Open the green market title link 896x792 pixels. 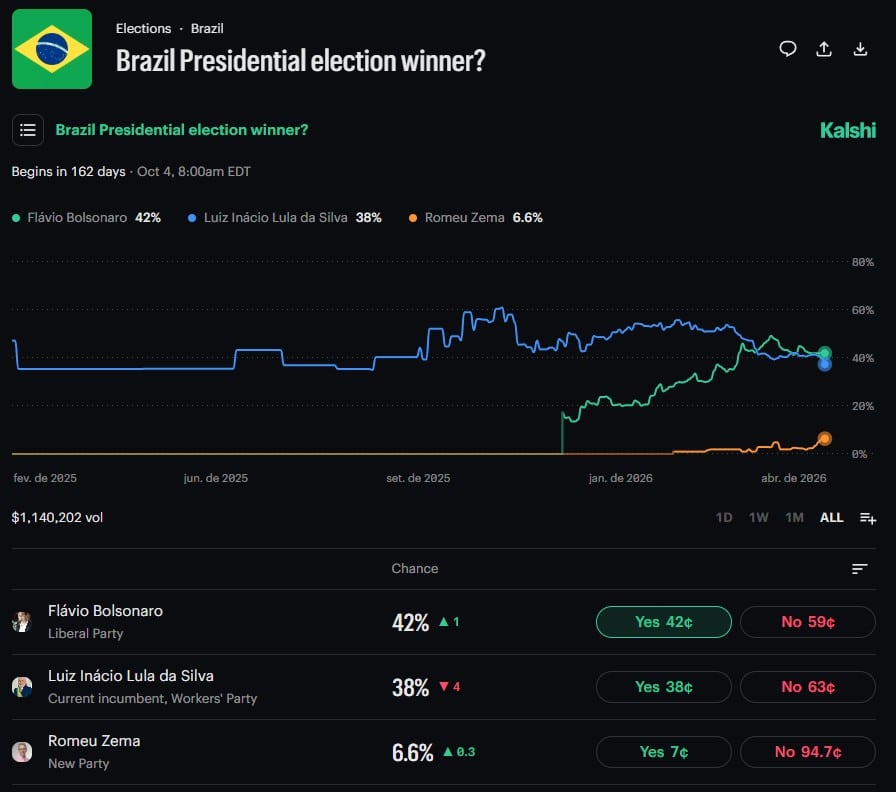pos(182,130)
